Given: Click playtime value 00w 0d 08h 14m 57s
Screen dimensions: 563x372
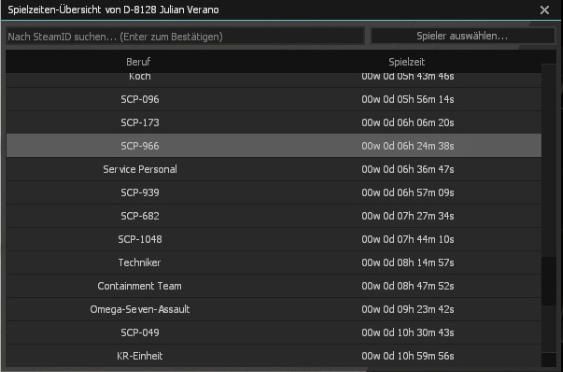Looking at the screenshot, I should 408,262.
